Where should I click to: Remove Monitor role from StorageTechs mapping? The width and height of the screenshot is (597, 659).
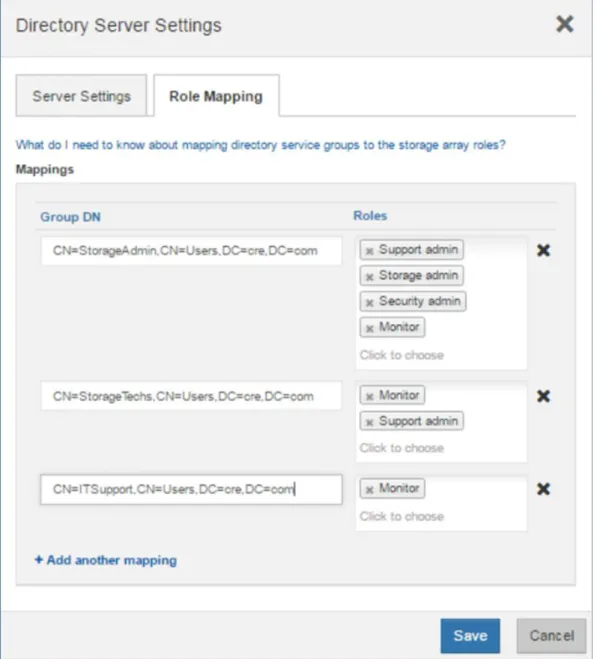tap(370, 396)
